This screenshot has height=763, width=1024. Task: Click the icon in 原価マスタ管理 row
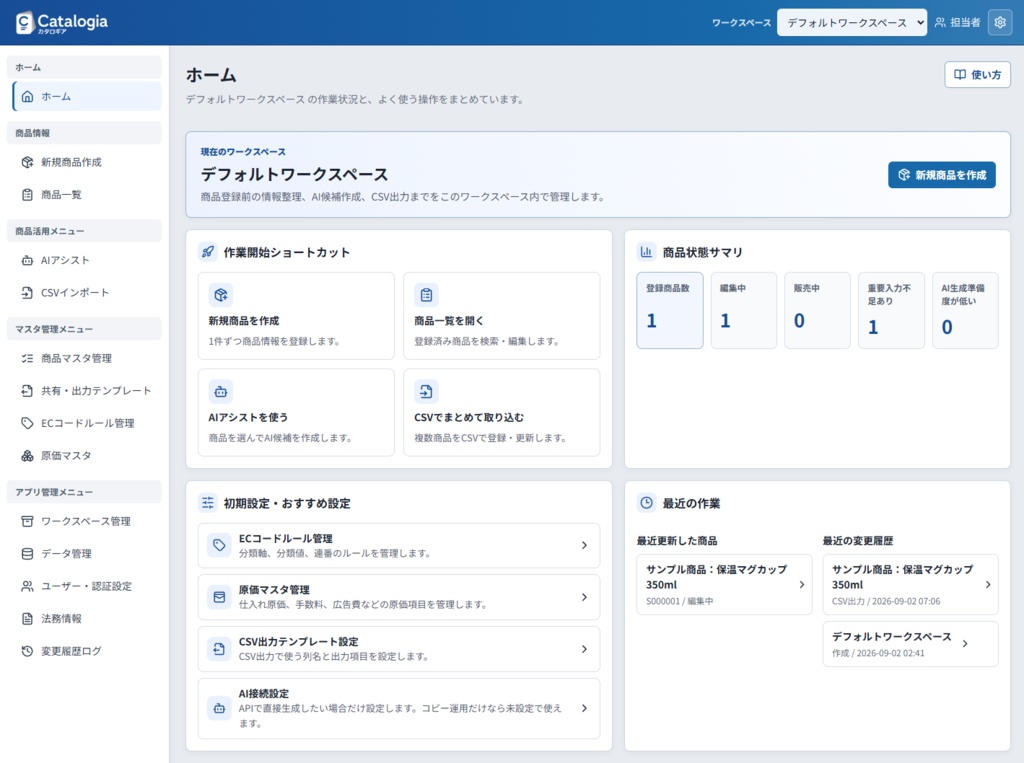coord(219,597)
